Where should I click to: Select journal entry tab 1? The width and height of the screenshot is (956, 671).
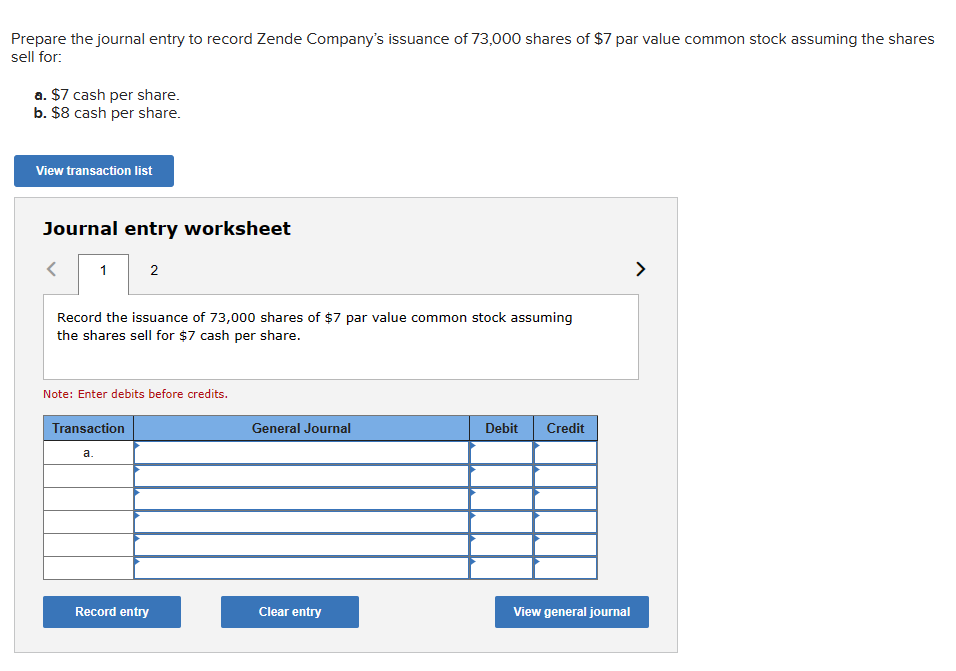pyautogui.click(x=102, y=270)
